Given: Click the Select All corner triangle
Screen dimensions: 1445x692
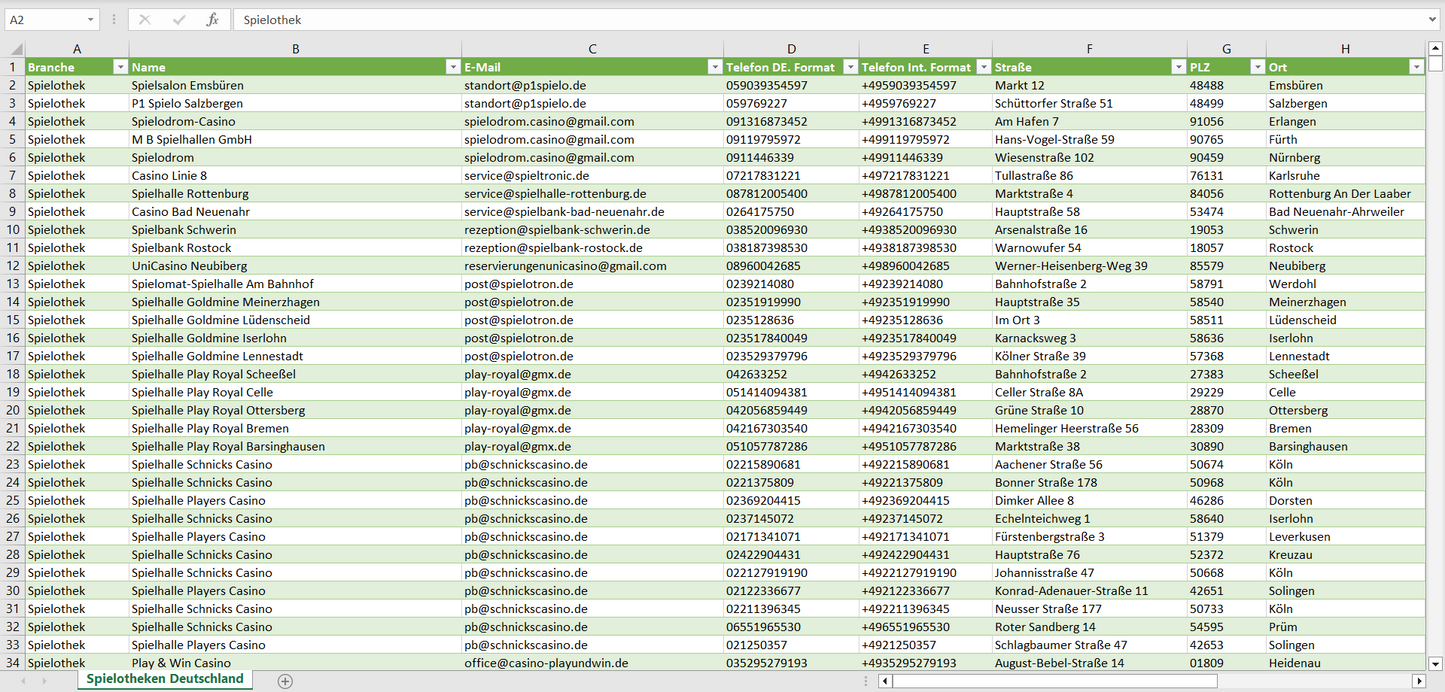Looking at the screenshot, I should (16, 49).
